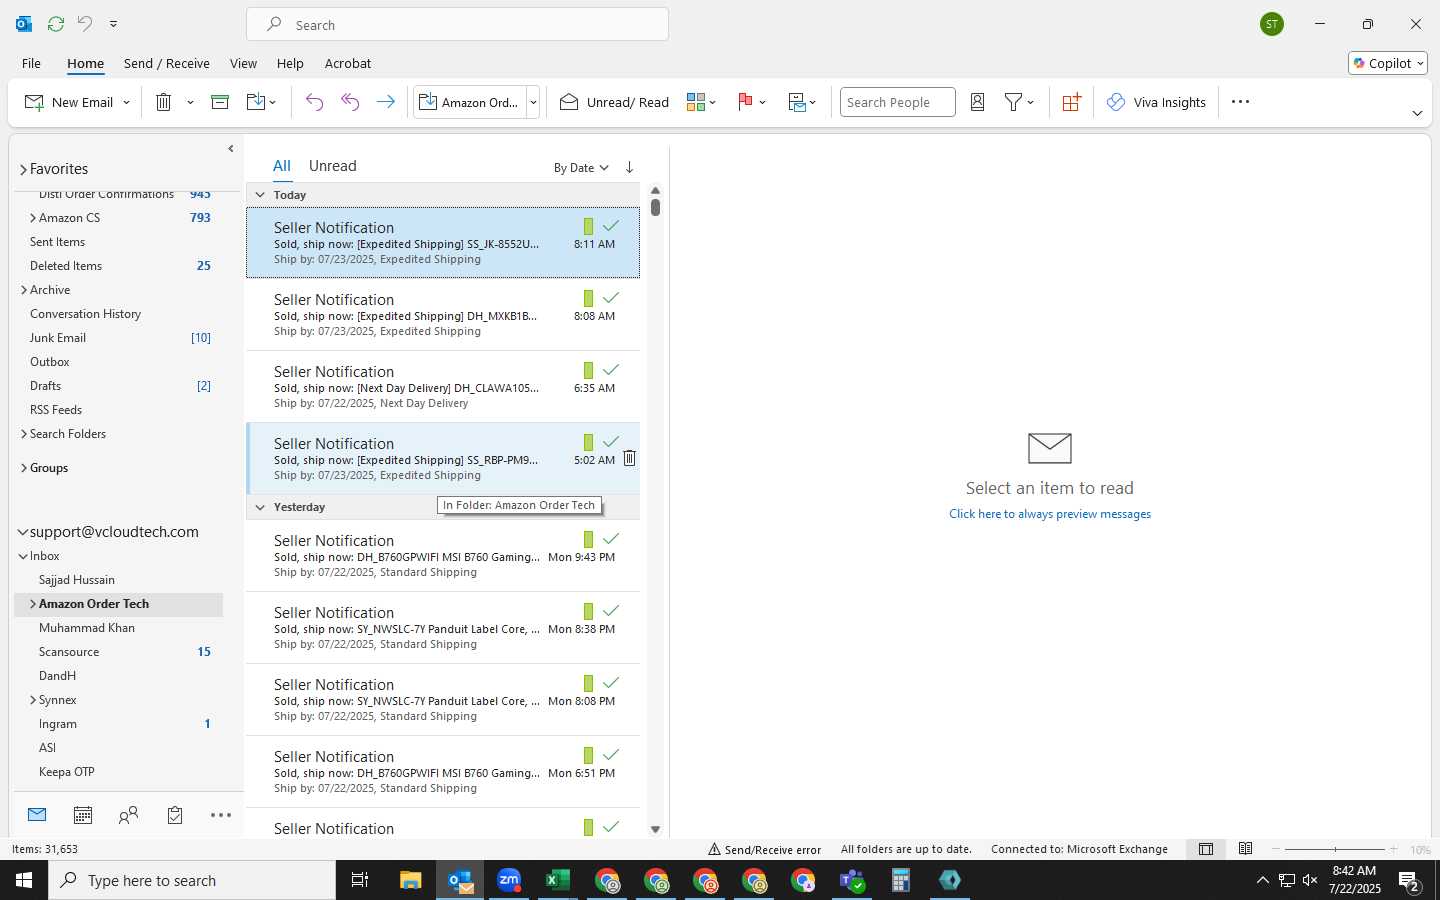Toggle complete checkmark on 8:08 AM message
This screenshot has width=1440, height=900.
pyautogui.click(x=611, y=298)
